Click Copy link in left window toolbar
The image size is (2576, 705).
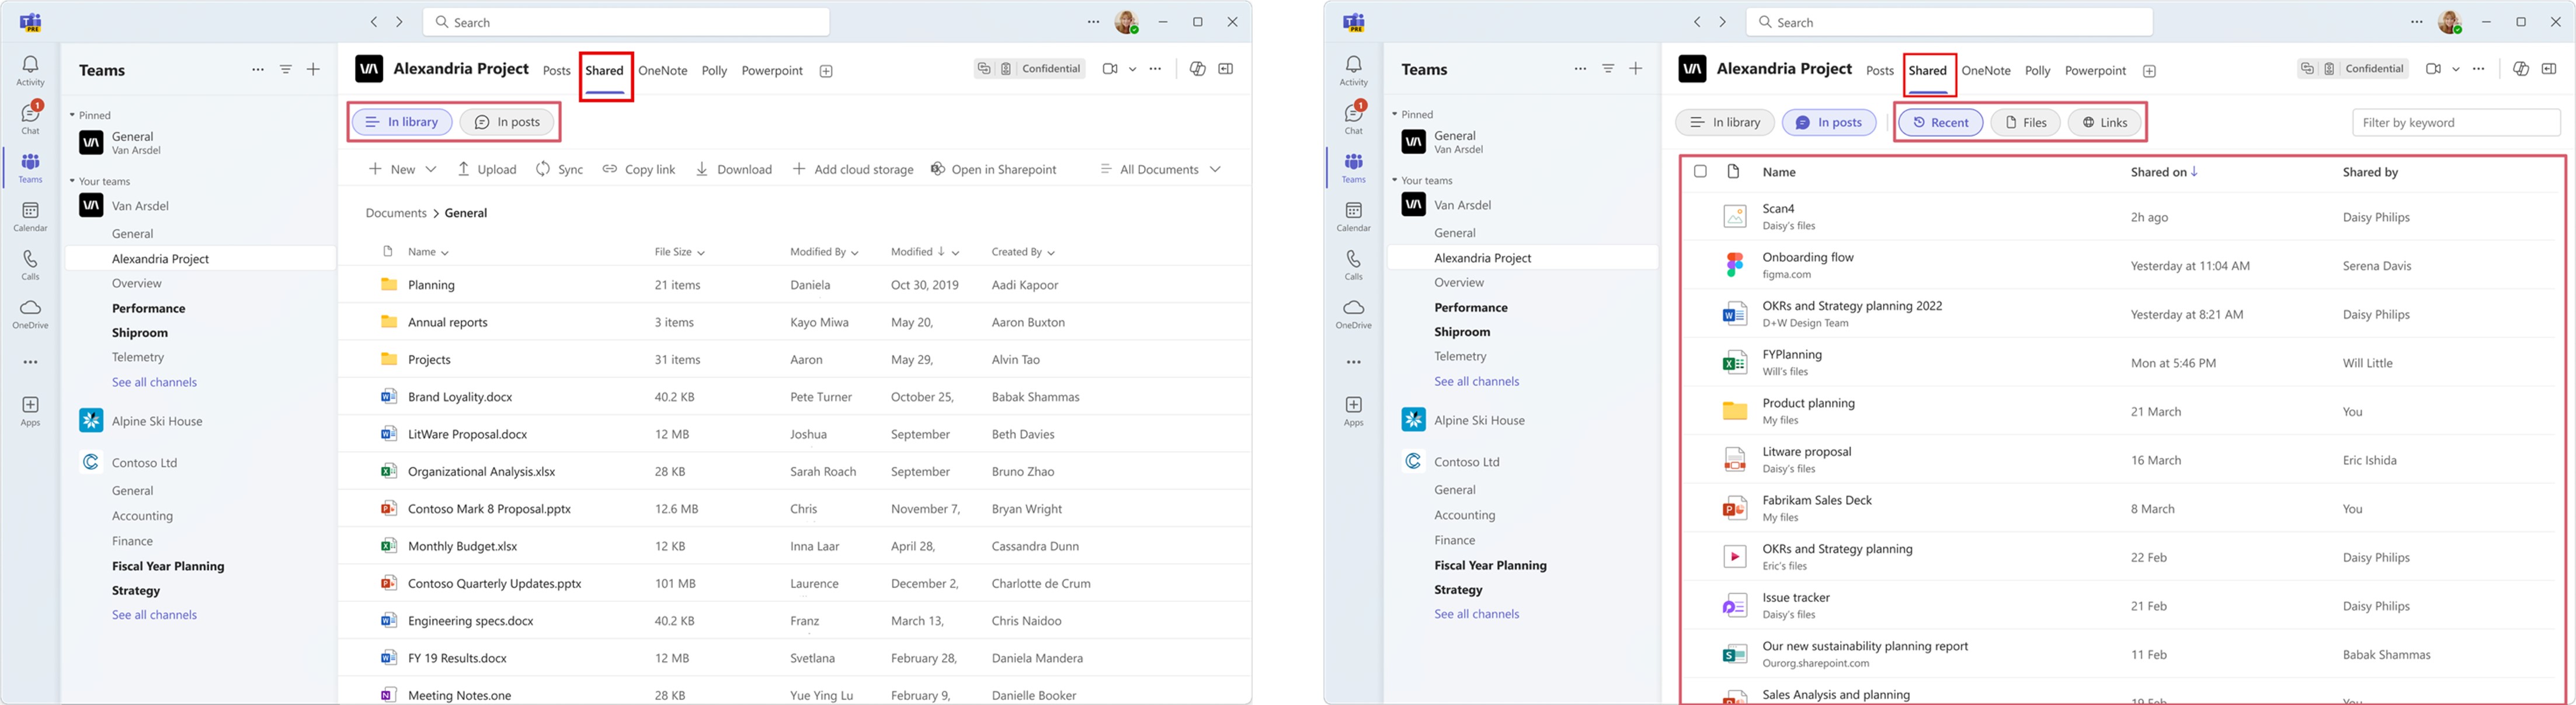(639, 169)
